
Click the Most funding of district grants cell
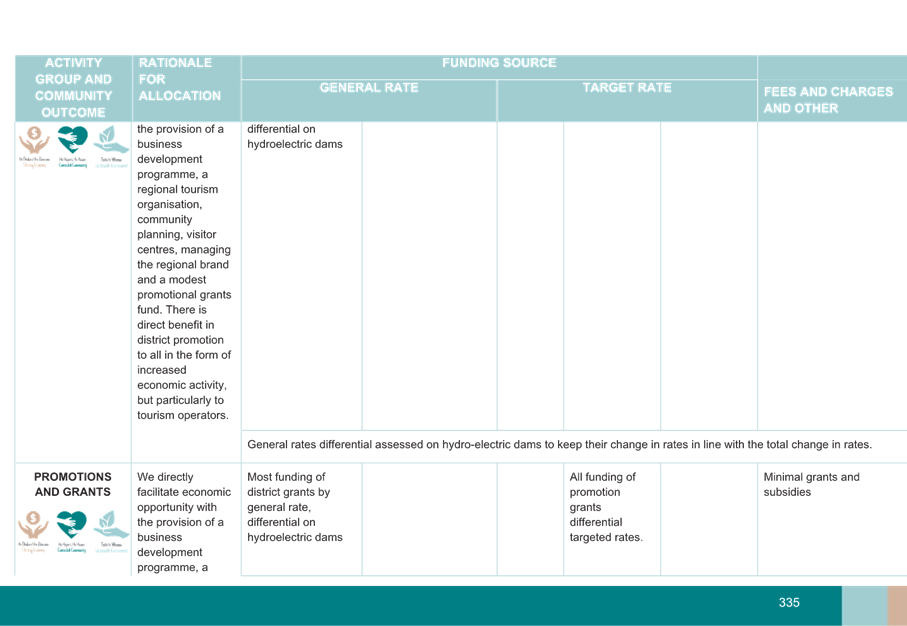295,507
